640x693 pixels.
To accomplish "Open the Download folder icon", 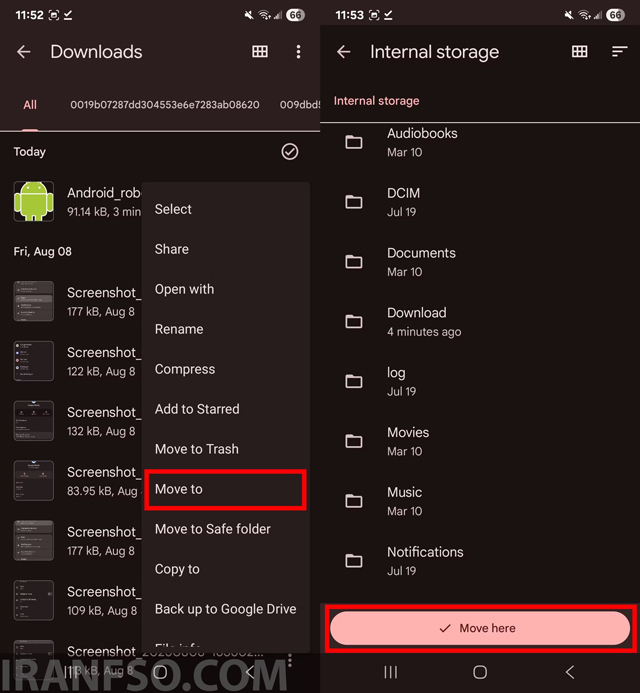I will pos(354,322).
